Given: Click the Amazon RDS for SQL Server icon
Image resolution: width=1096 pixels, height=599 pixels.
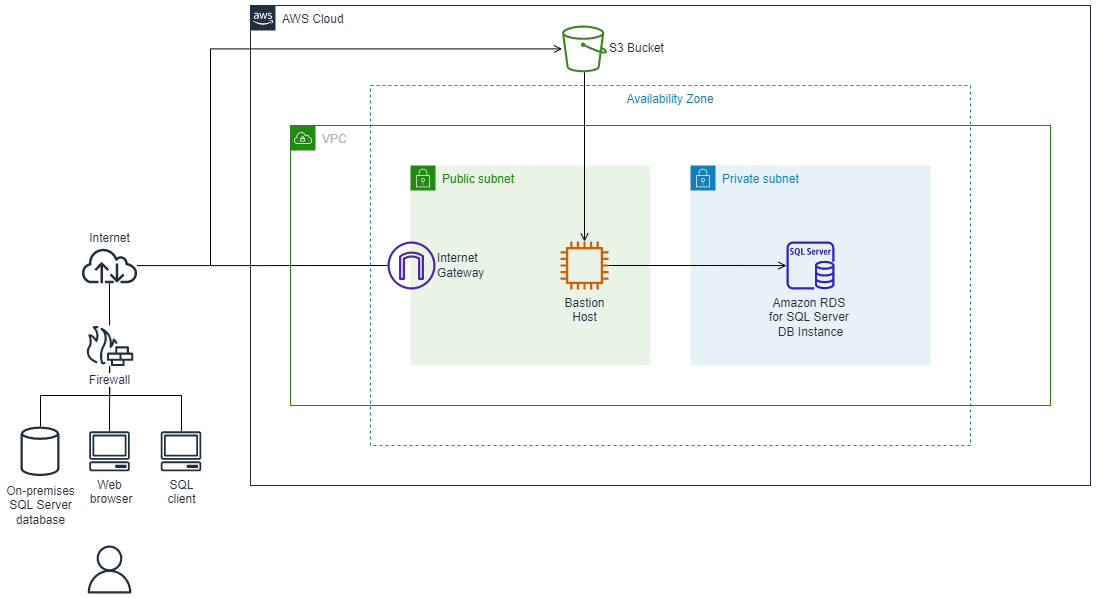Looking at the screenshot, I should coord(810,265).
